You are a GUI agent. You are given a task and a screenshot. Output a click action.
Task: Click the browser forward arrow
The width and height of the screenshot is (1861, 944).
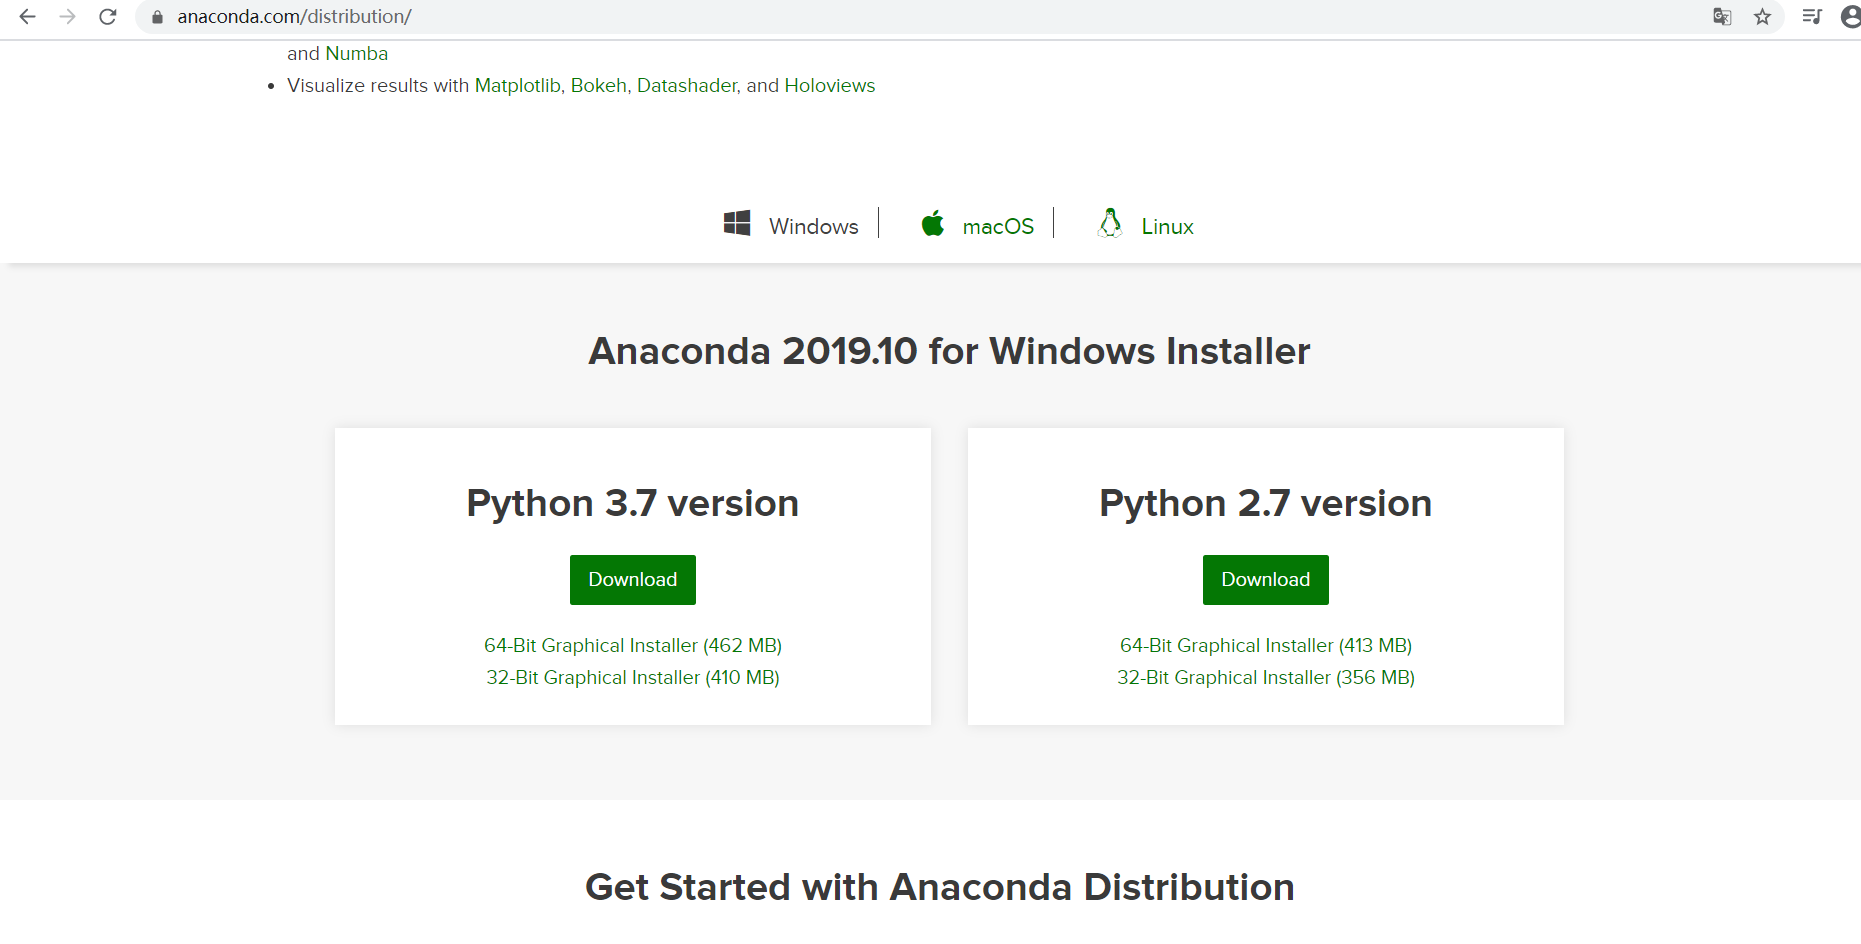point(67,17)
